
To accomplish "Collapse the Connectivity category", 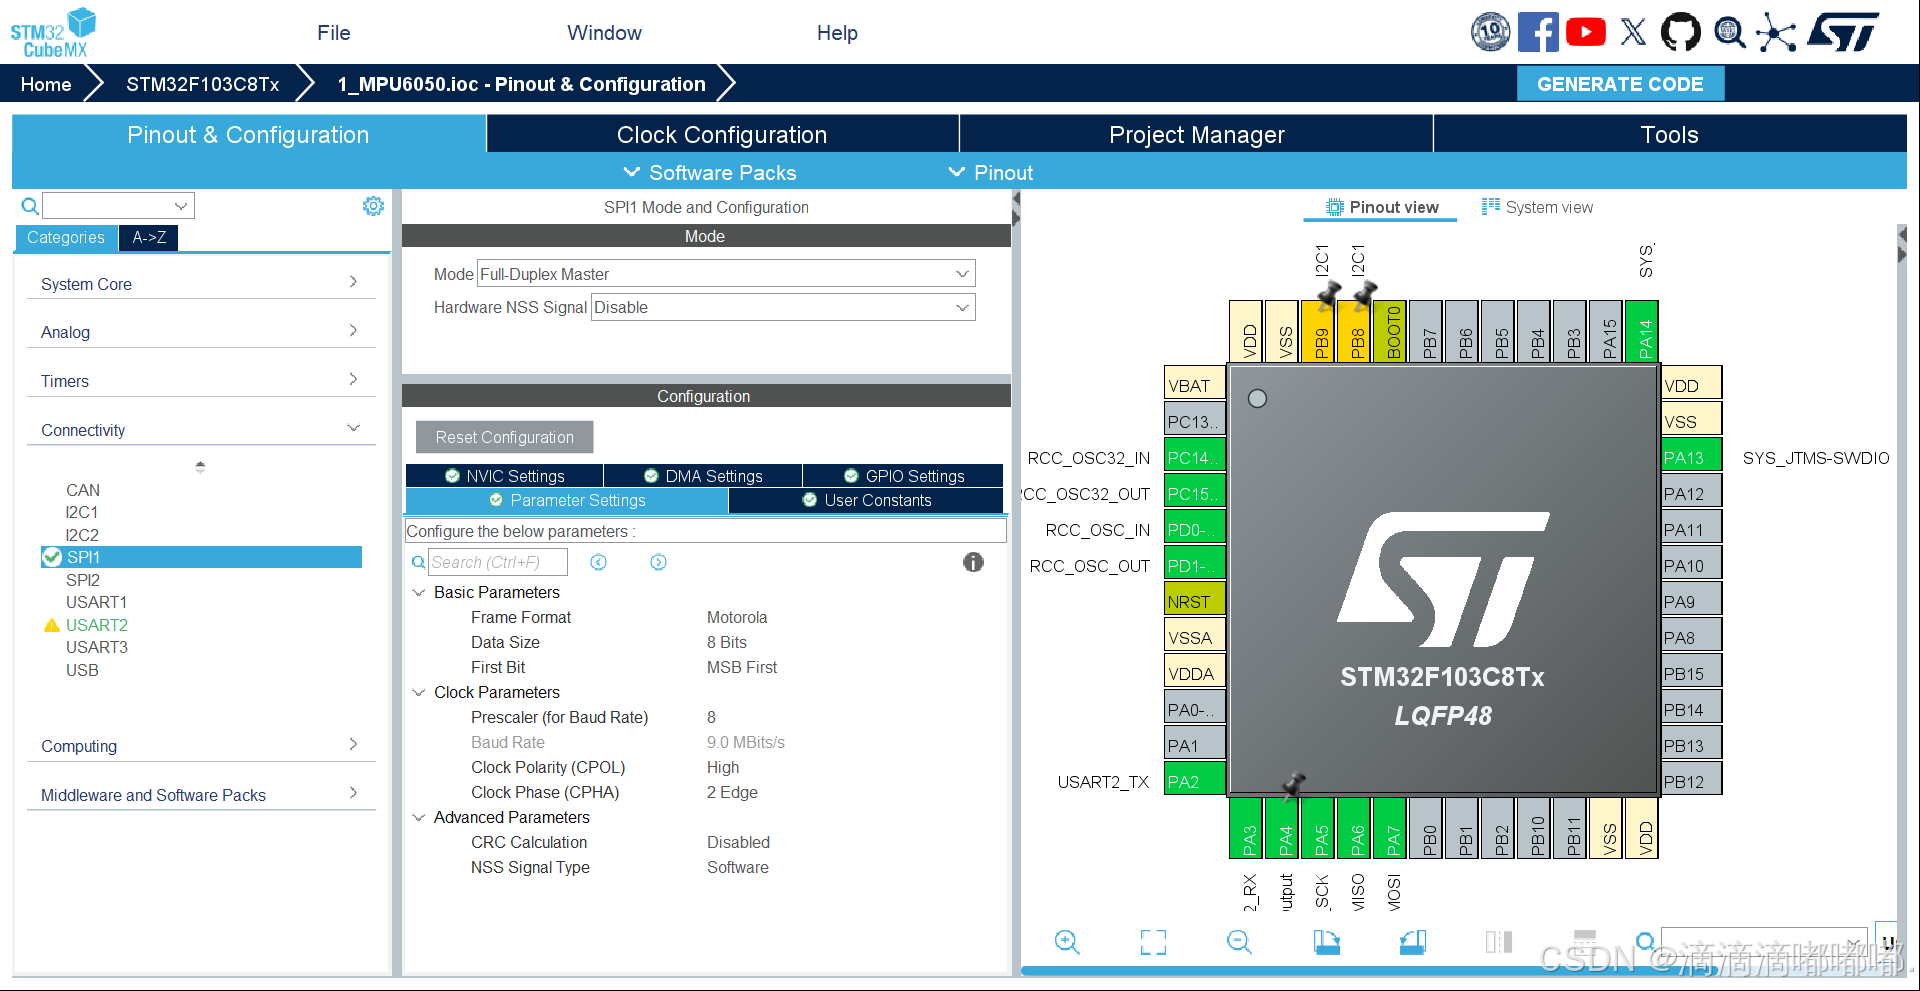I will pos(200,430).
